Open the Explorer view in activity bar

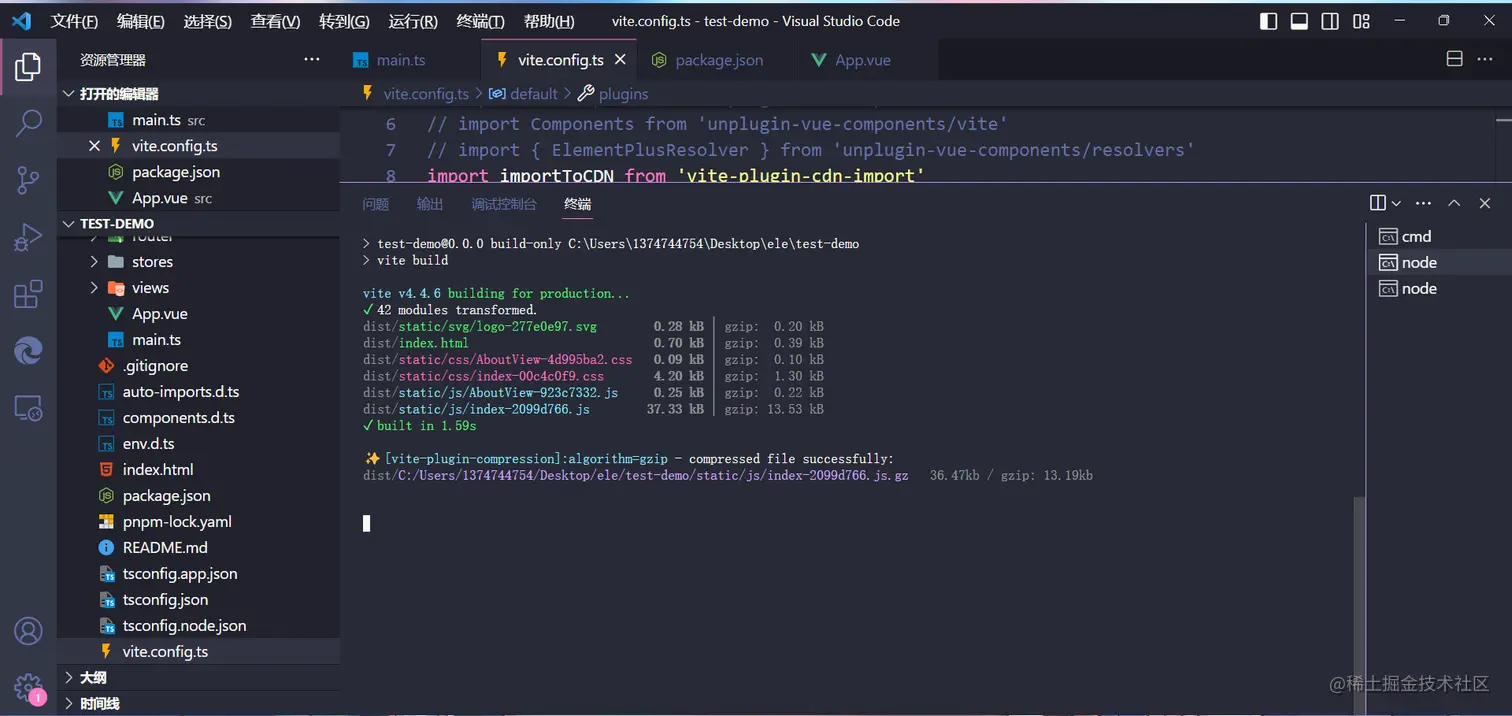click(28, 68)
